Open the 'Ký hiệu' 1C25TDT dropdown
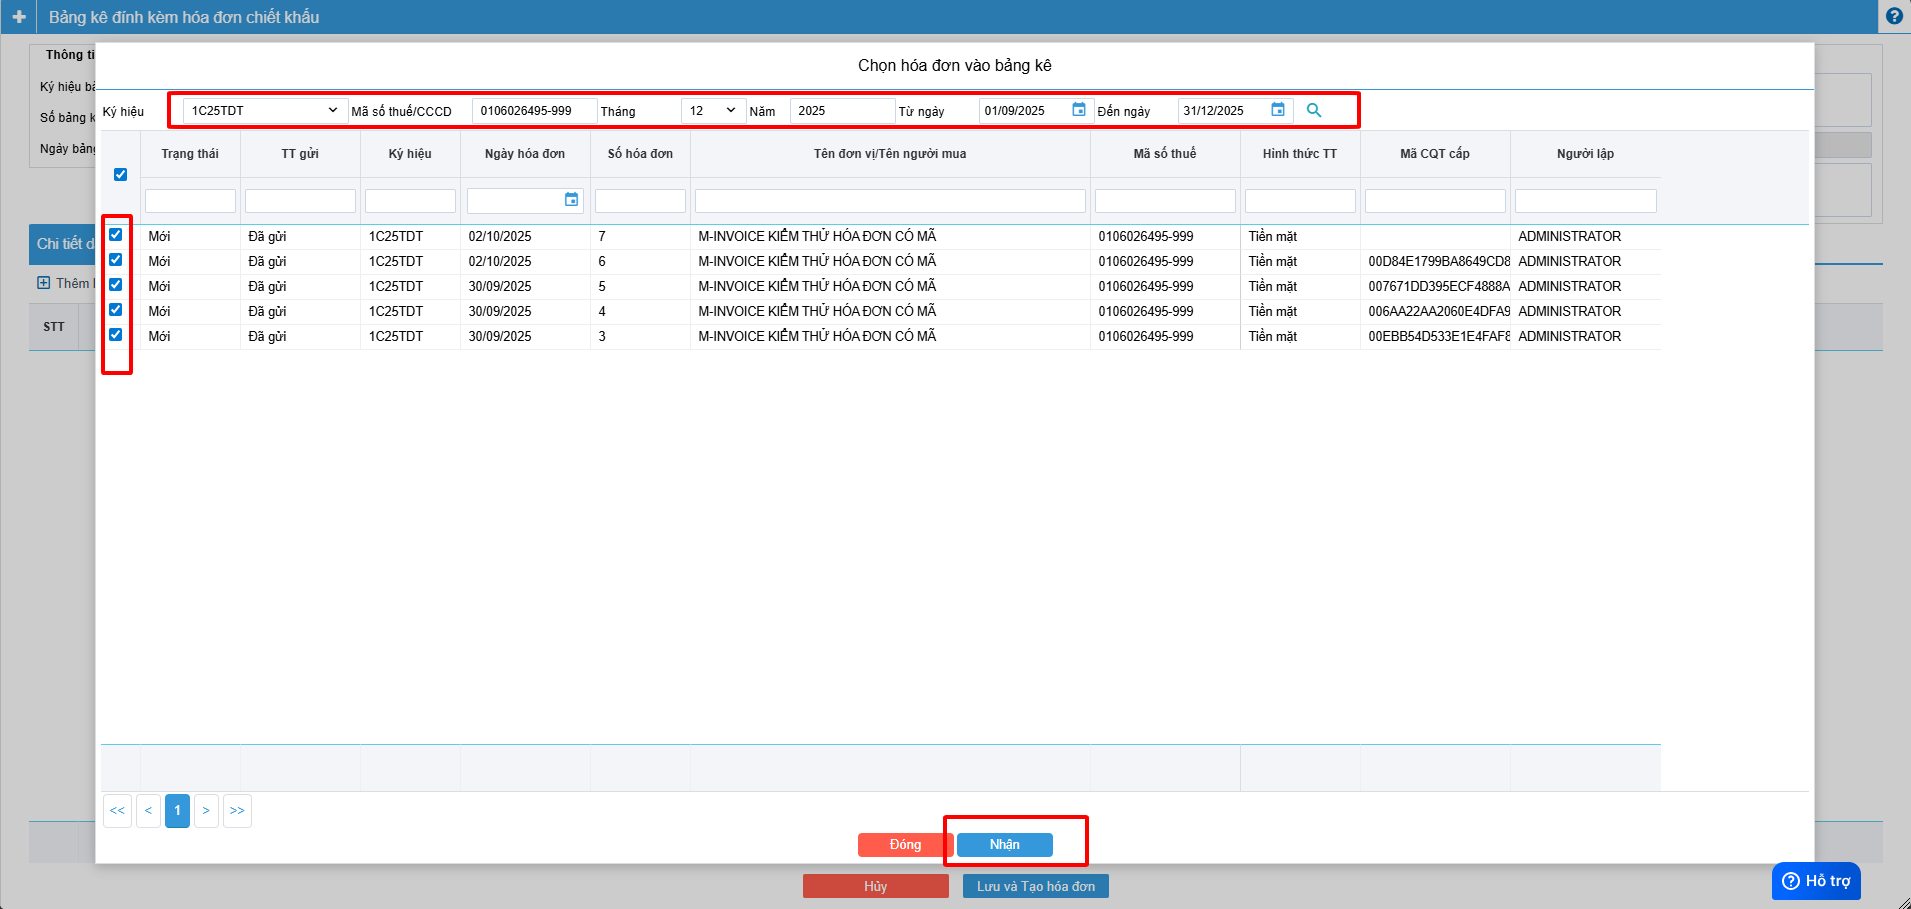The image size is (1911, 909). tap(264, 111)
